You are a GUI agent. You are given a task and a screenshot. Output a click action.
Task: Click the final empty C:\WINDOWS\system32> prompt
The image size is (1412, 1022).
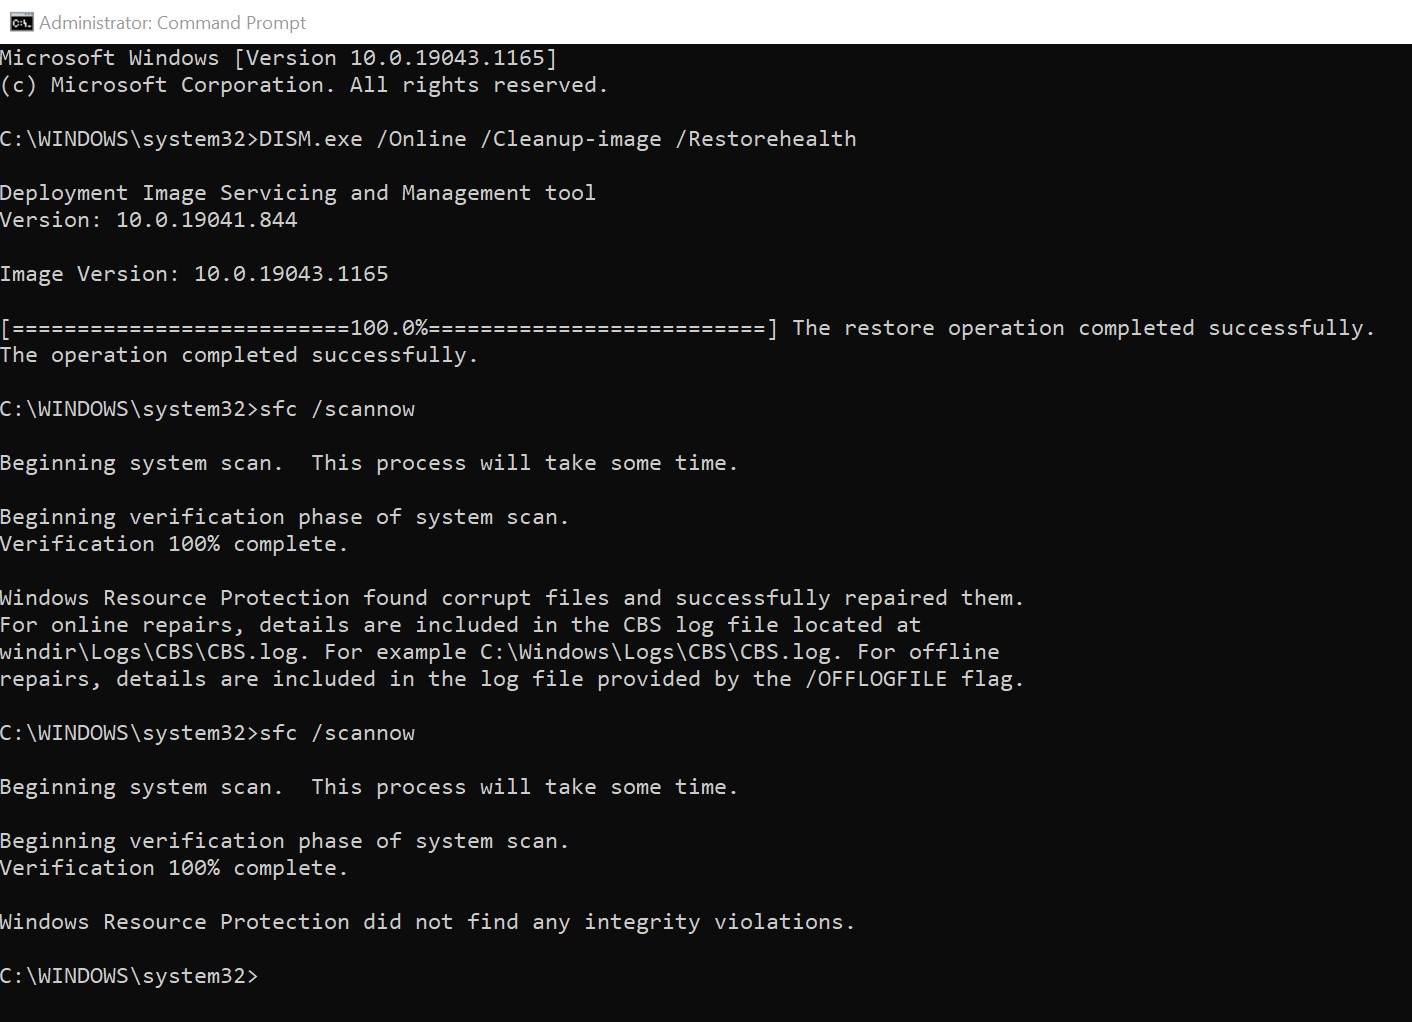tap(129, 976)
